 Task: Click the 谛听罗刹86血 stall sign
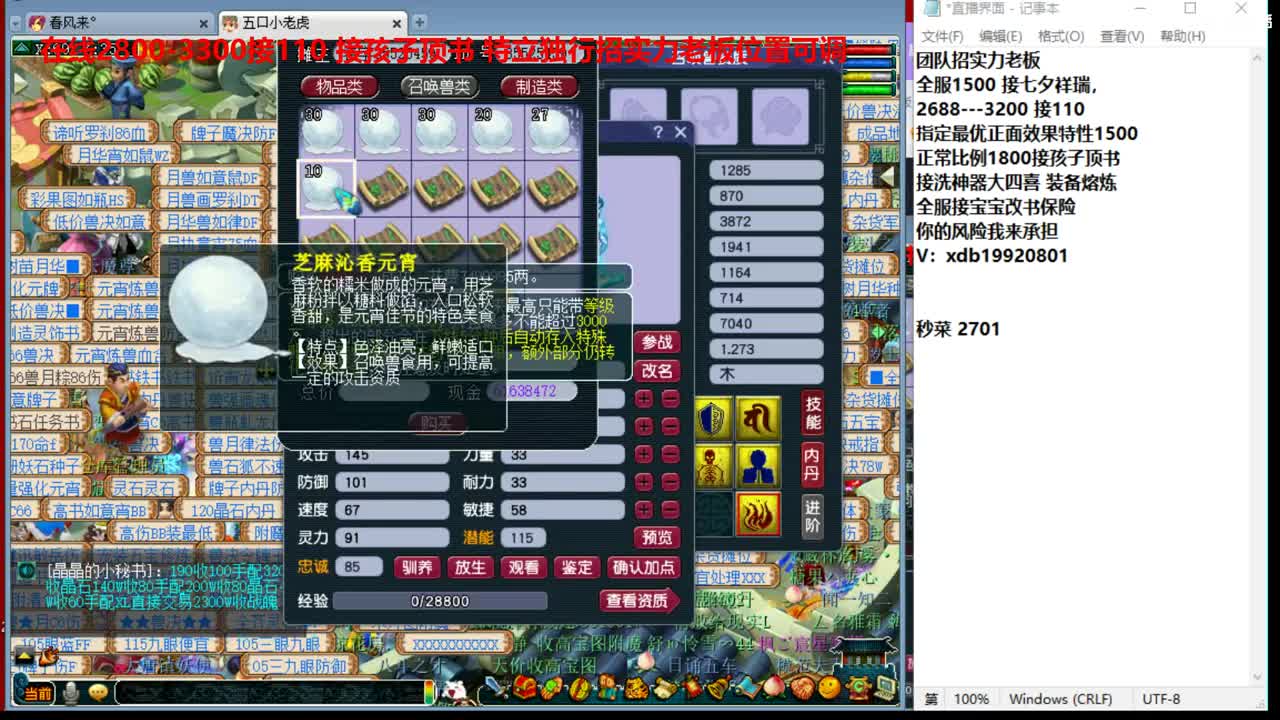[99, 132]
